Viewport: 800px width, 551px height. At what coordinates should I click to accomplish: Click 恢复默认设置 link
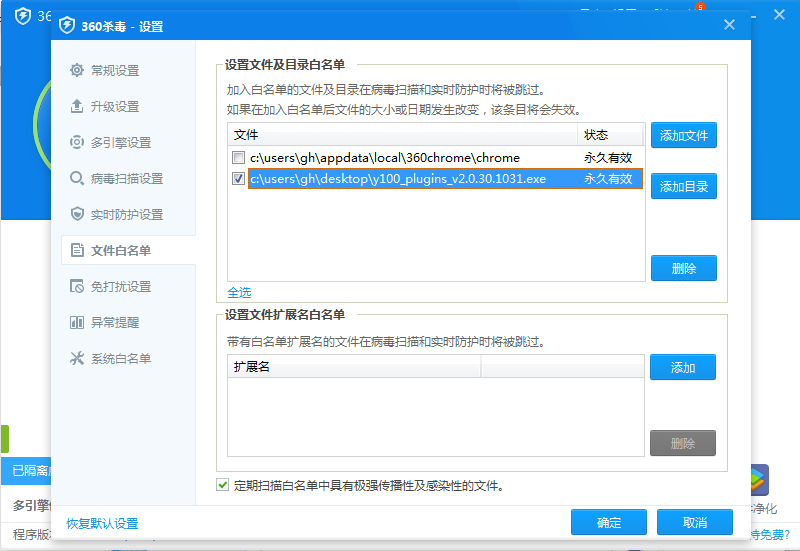pos(102,523)
